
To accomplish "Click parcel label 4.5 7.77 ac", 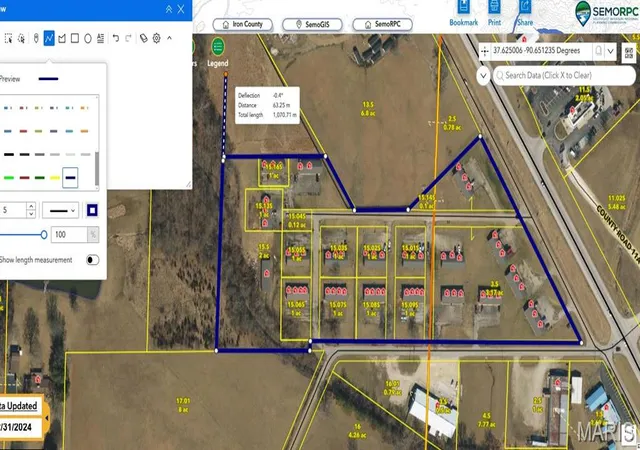I will pyautogui.click(x=486, y=420).
